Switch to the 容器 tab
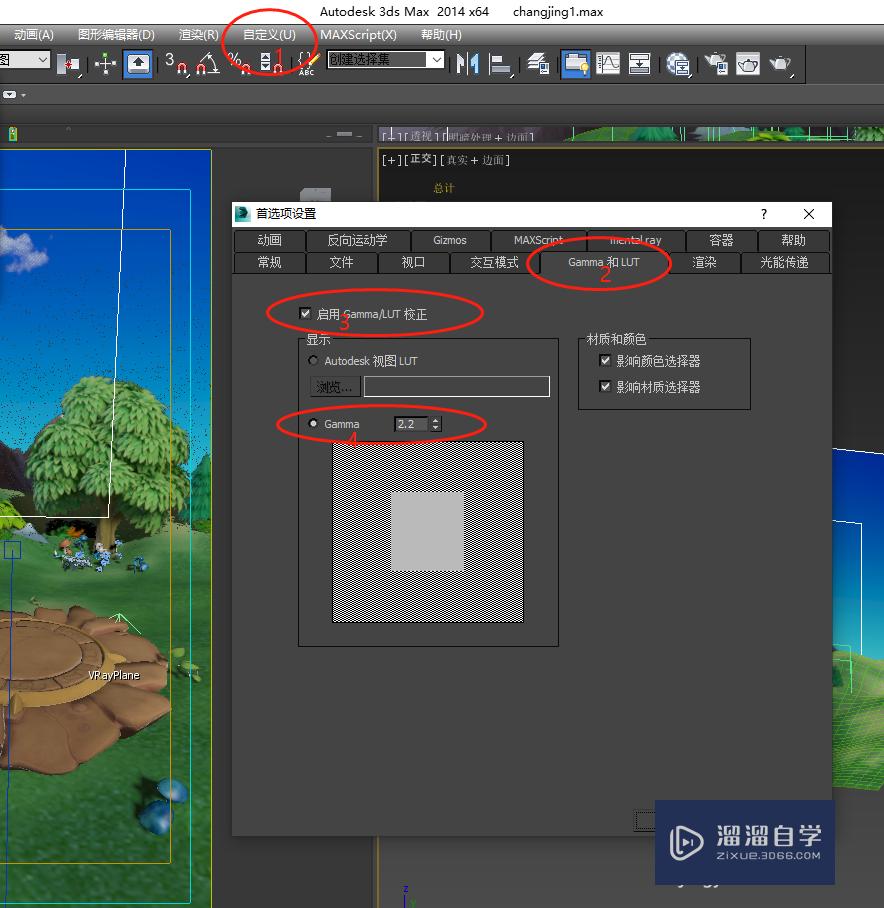This screenshot has width=884, height=908. pos(721,240)
